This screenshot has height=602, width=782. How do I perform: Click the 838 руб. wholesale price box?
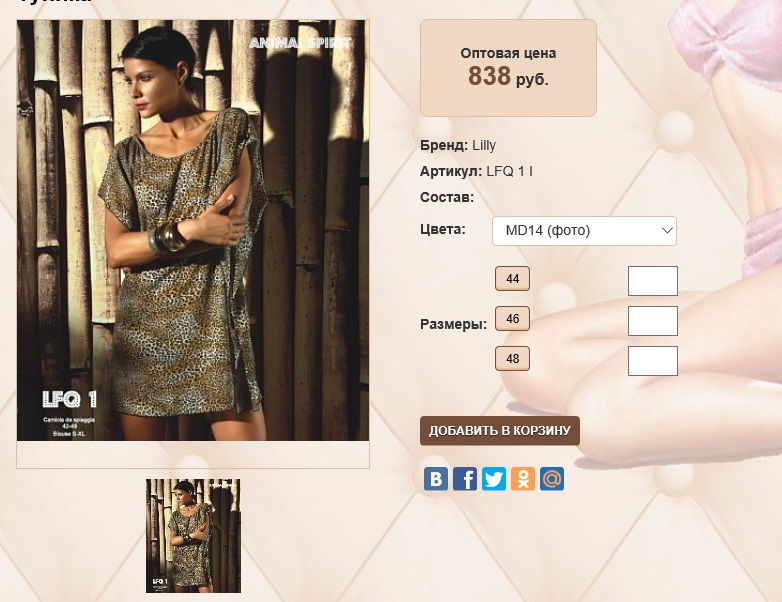point(508,68)
